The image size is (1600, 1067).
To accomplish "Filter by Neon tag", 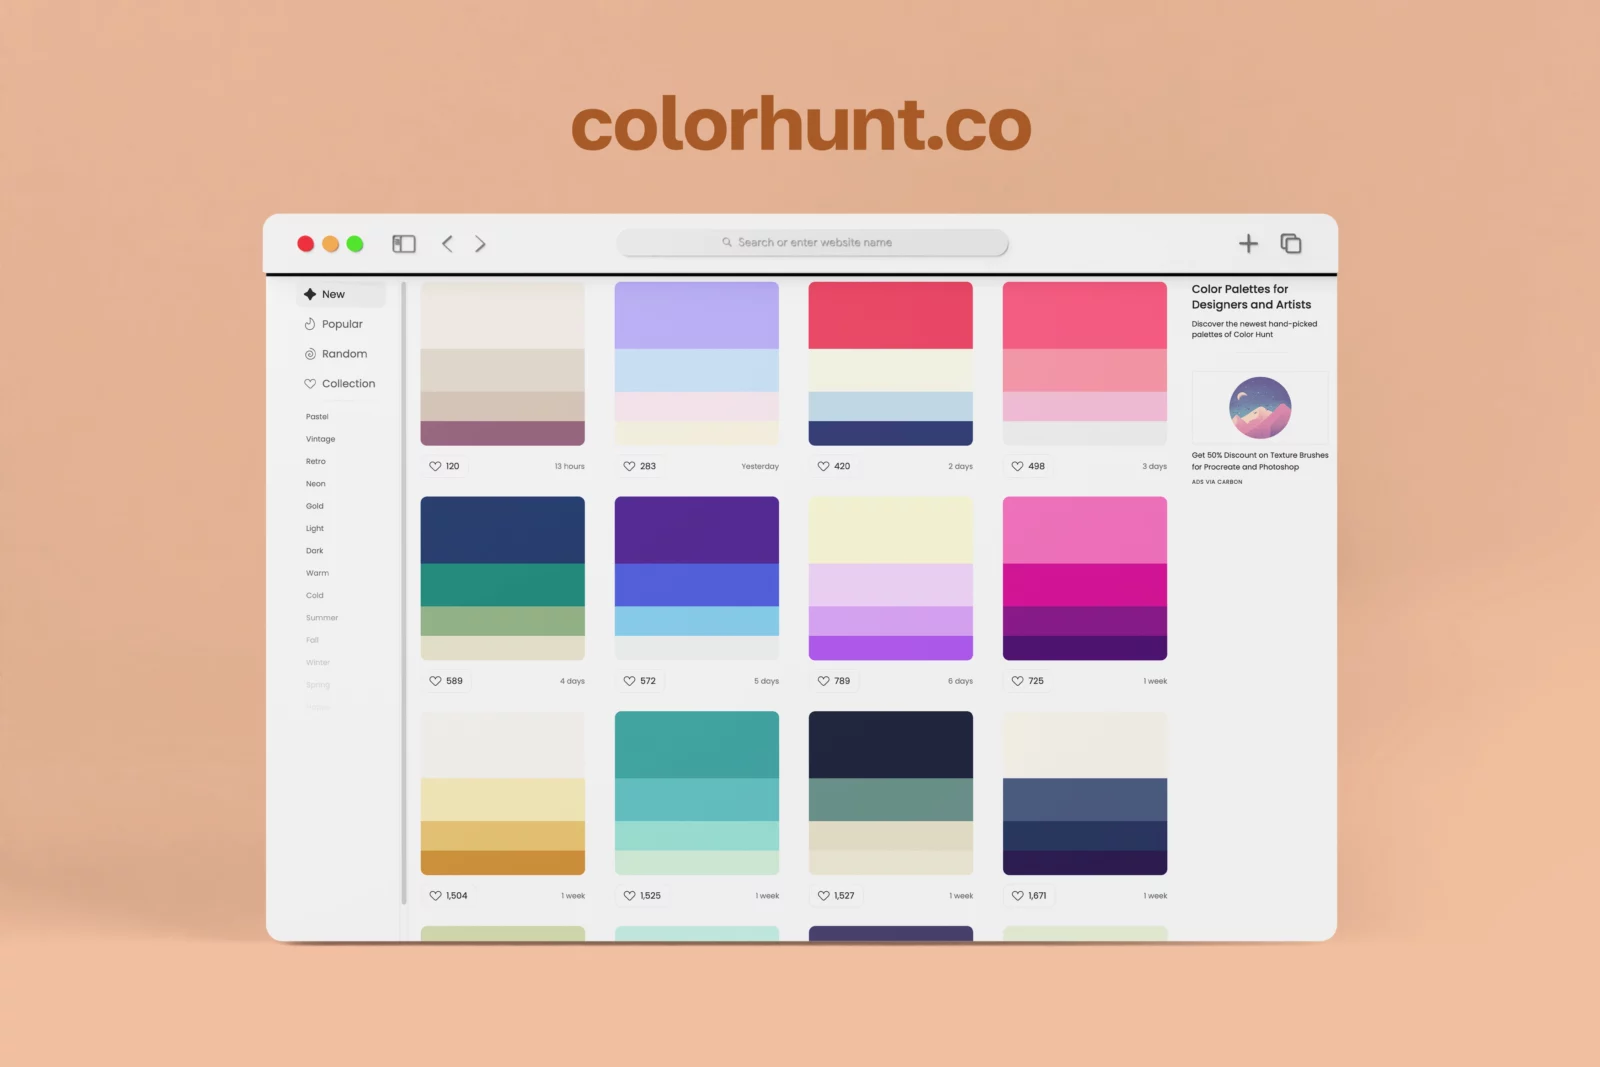I will tap(315, 484).
